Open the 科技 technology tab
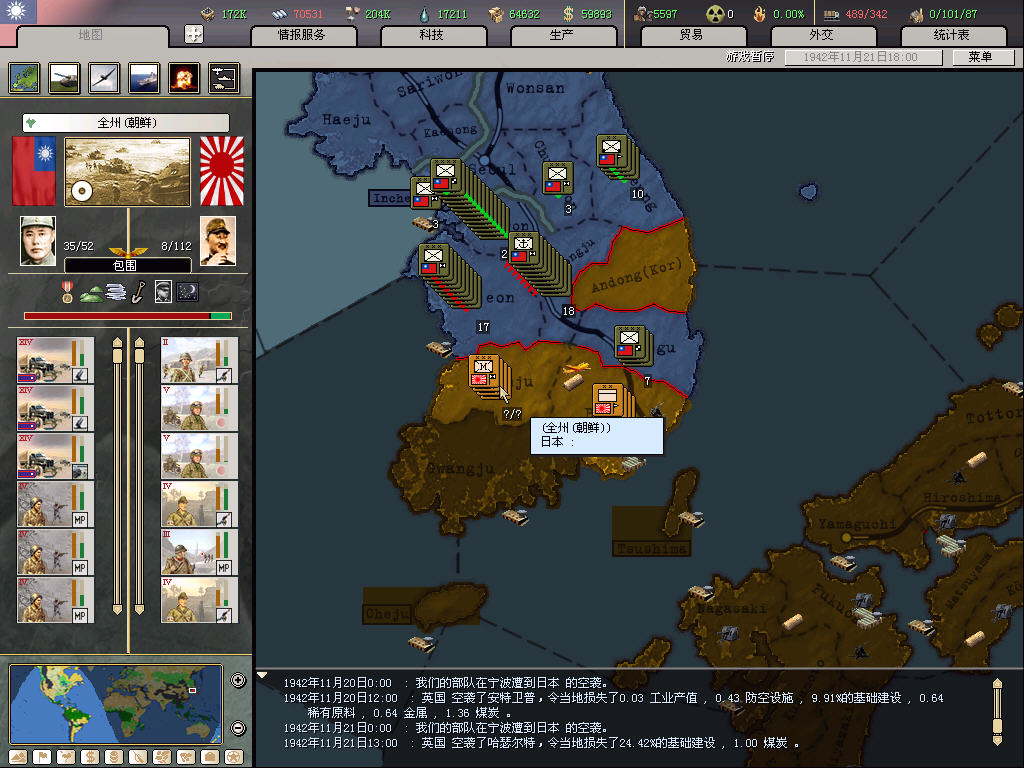The image size is (1024, 768). click(431, 35)
